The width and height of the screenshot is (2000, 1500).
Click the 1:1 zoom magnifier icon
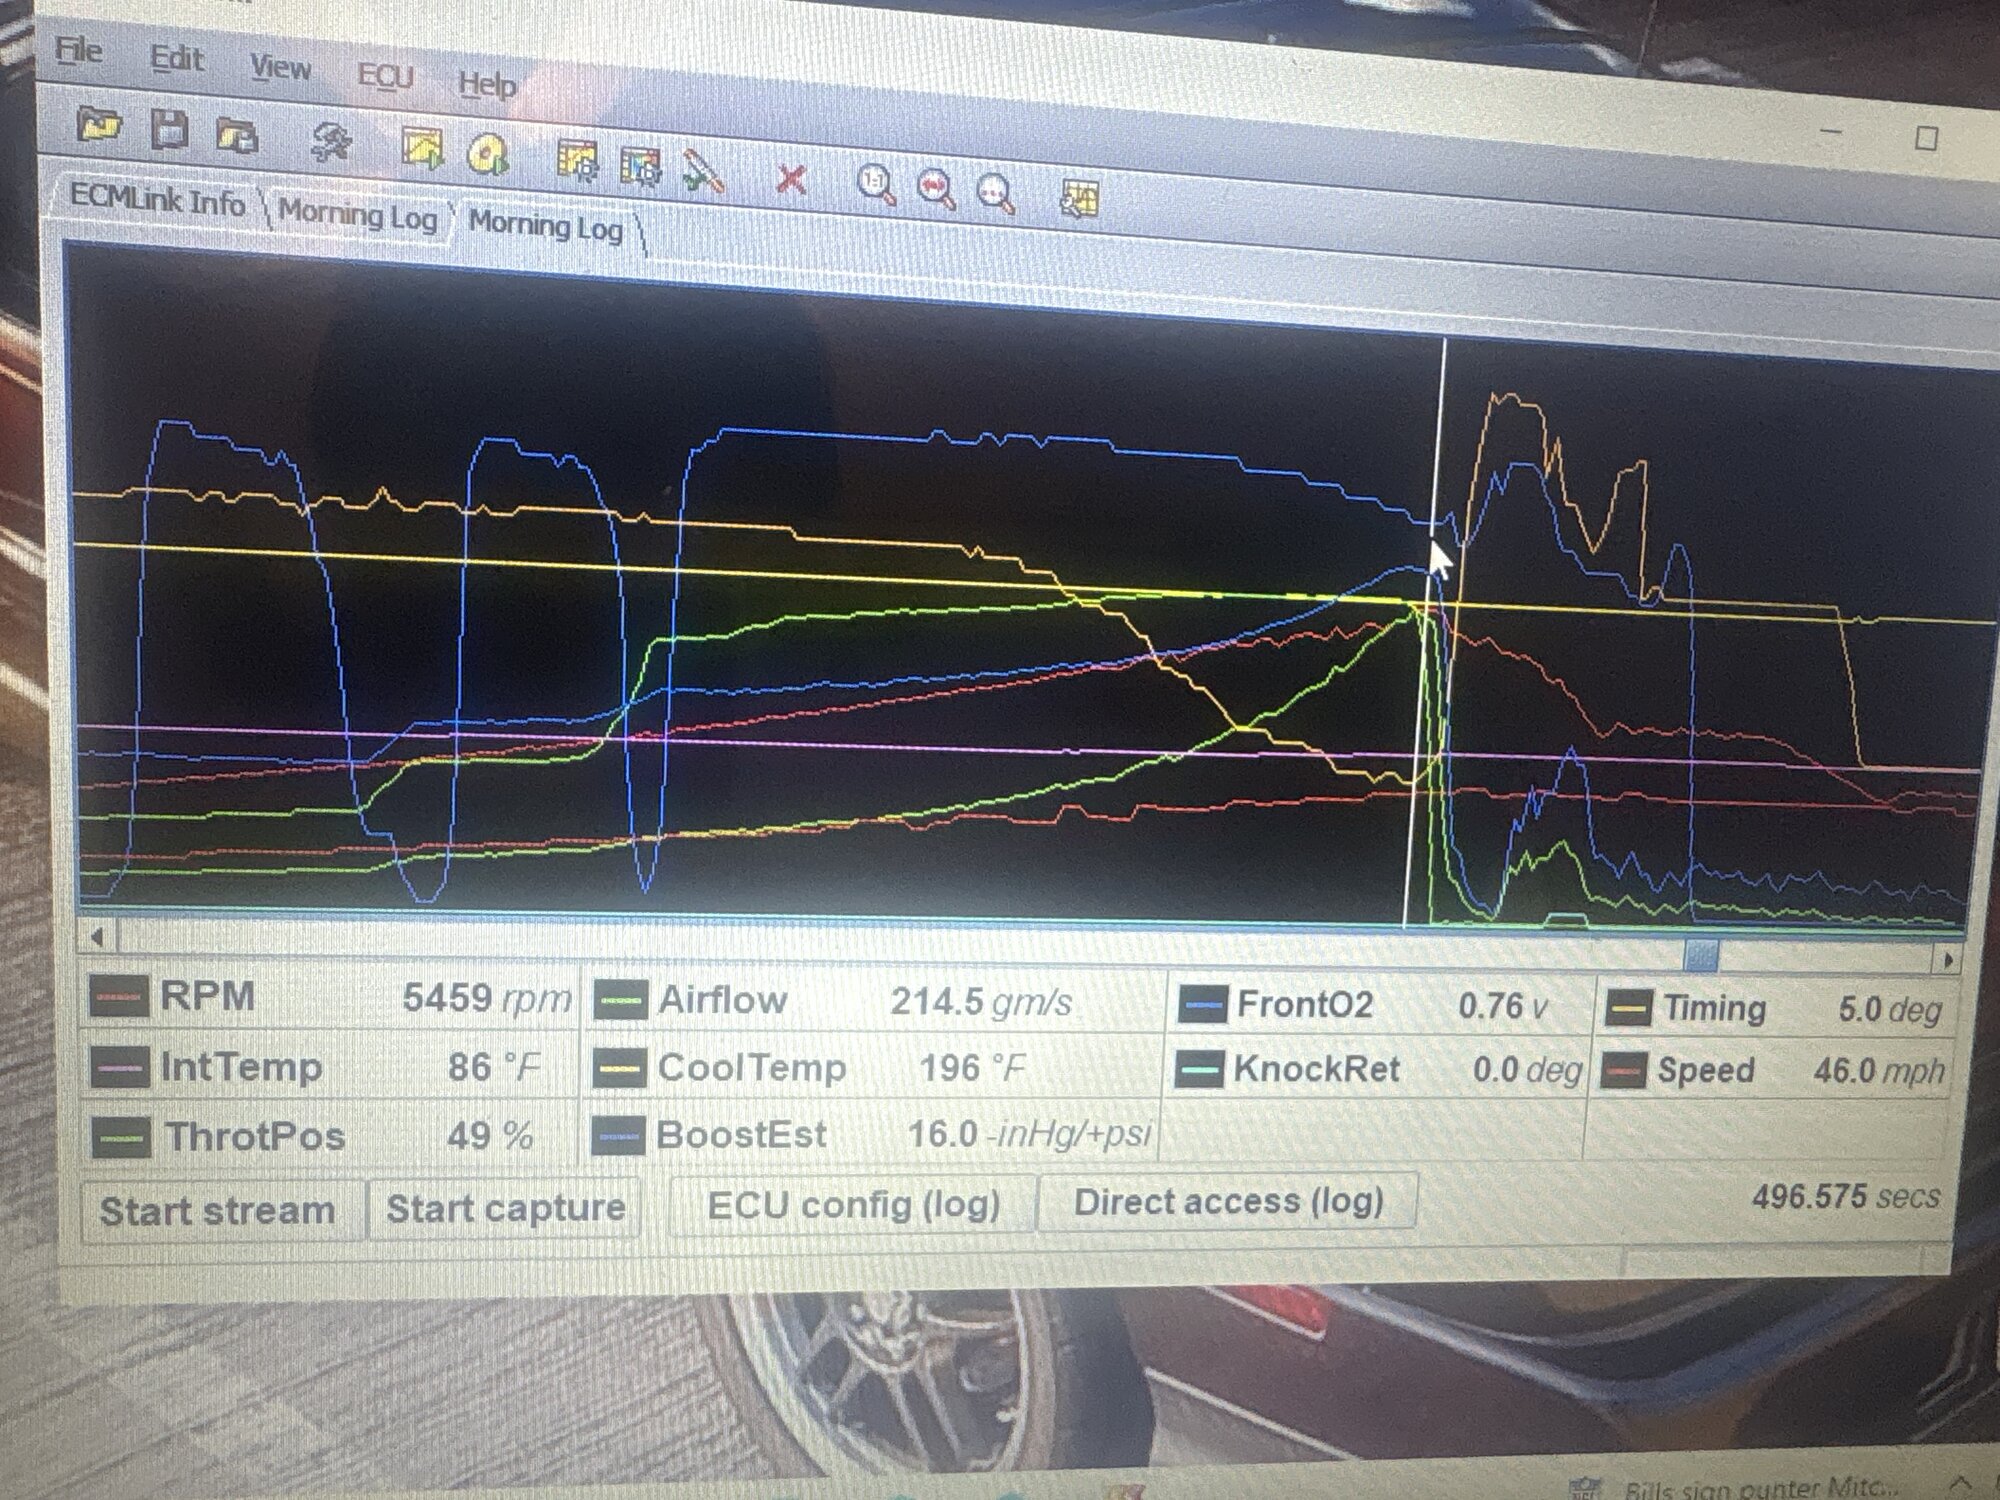pyautogui.click(x=877, y=184)
